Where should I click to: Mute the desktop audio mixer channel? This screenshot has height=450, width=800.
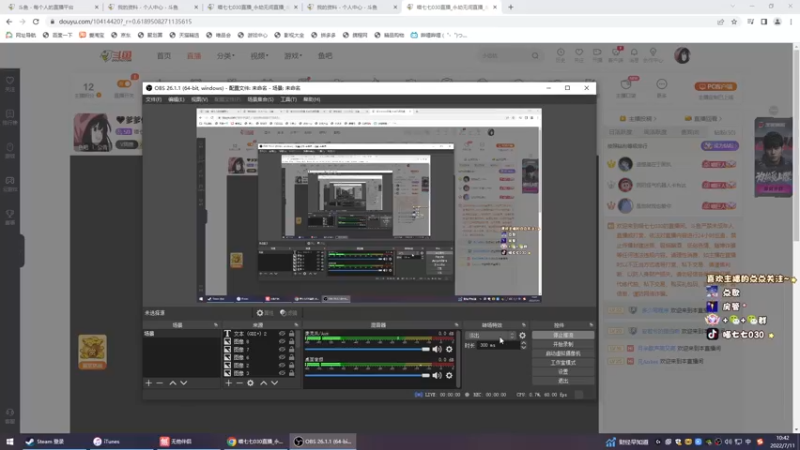(437, 376)
